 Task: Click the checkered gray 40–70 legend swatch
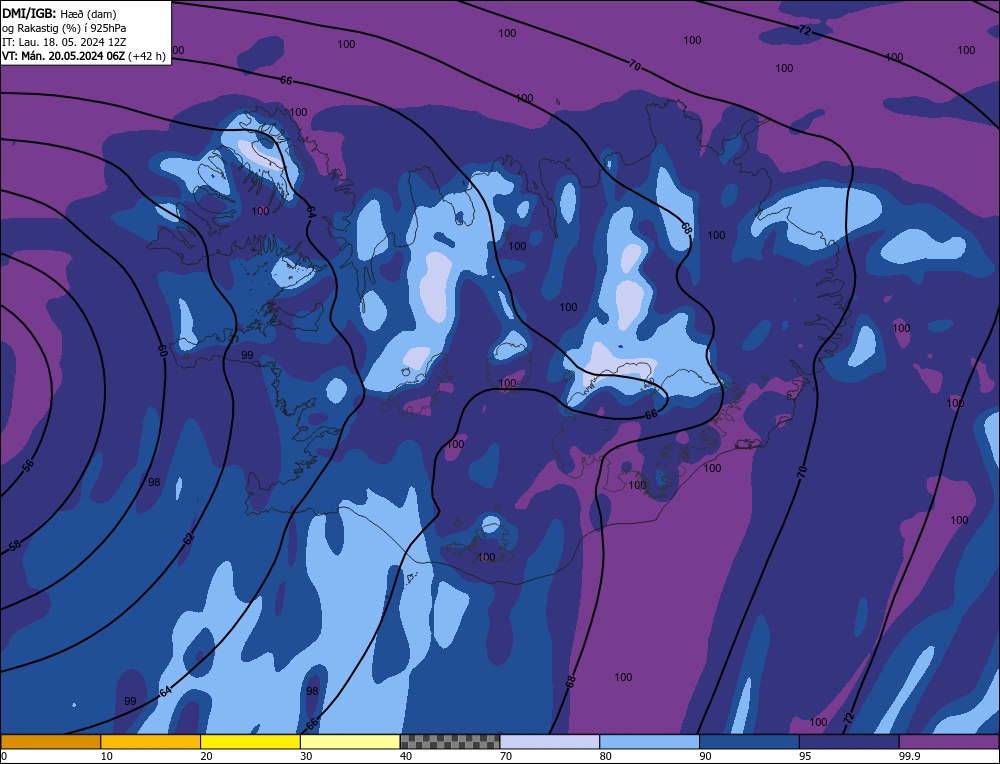coord(450,742)
